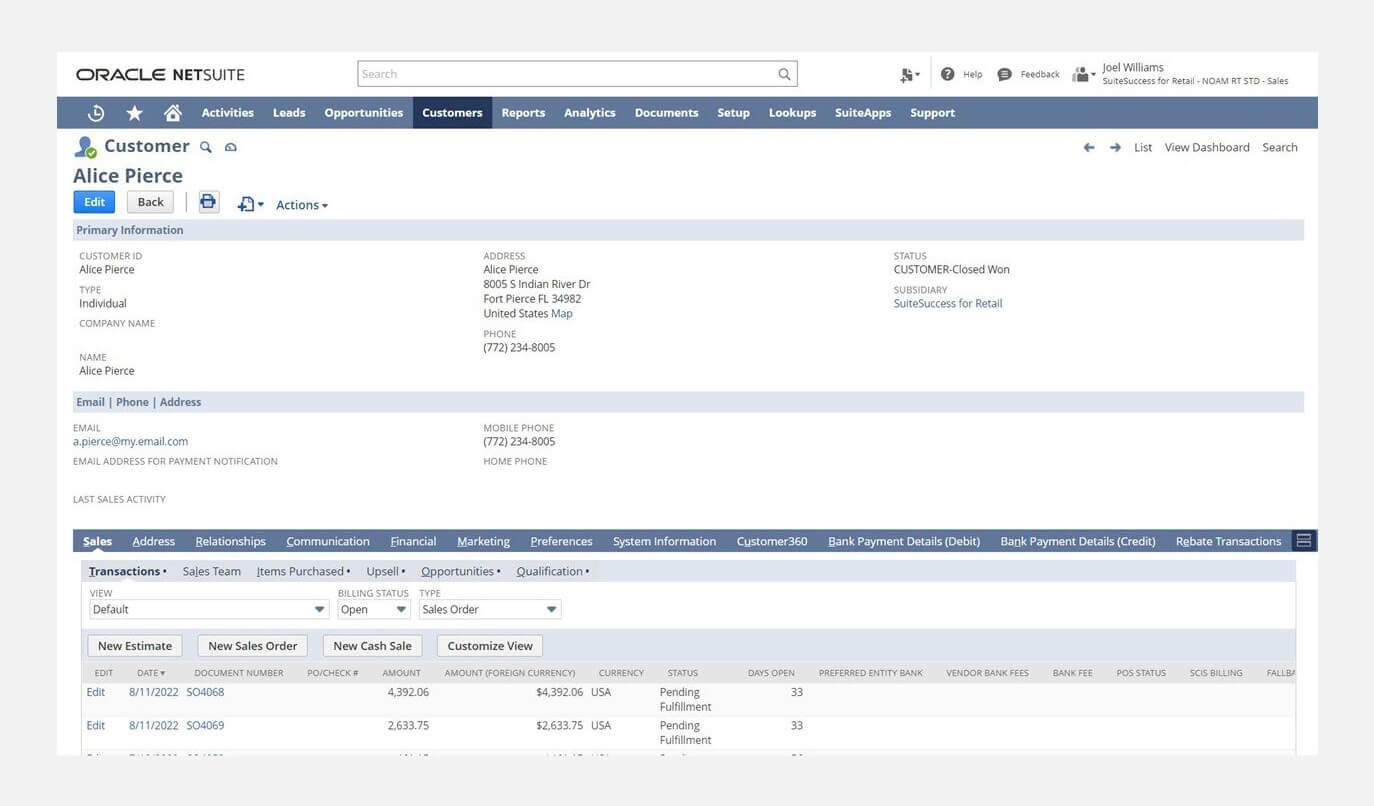Open sales order SO4068 link

[205, 692]
